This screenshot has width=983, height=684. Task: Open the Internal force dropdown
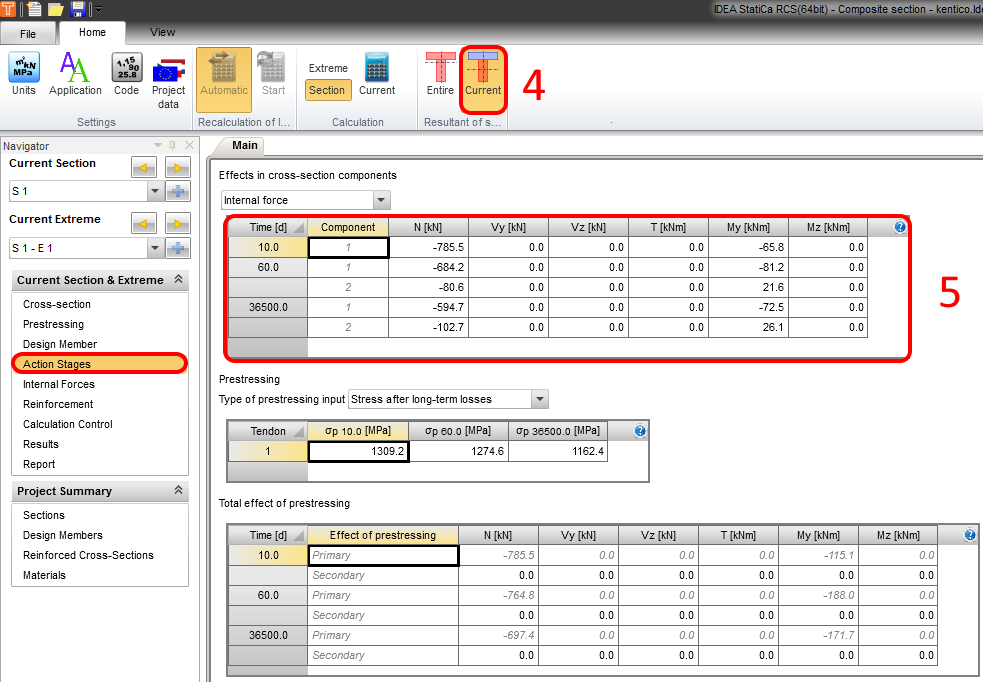pos(380,200)
